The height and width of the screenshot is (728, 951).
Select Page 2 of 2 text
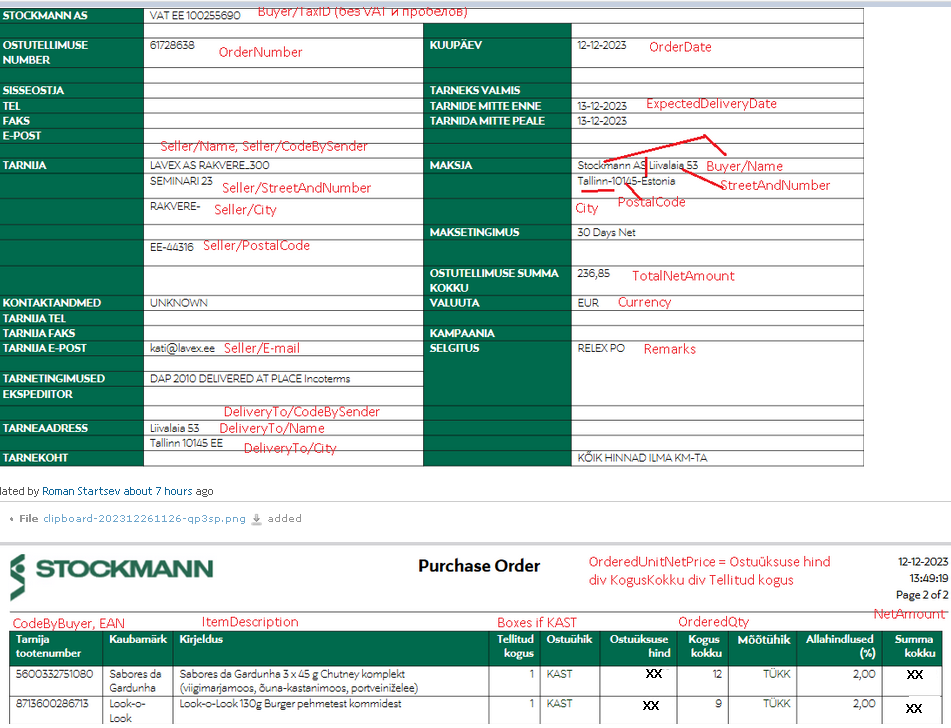[922, 595]
